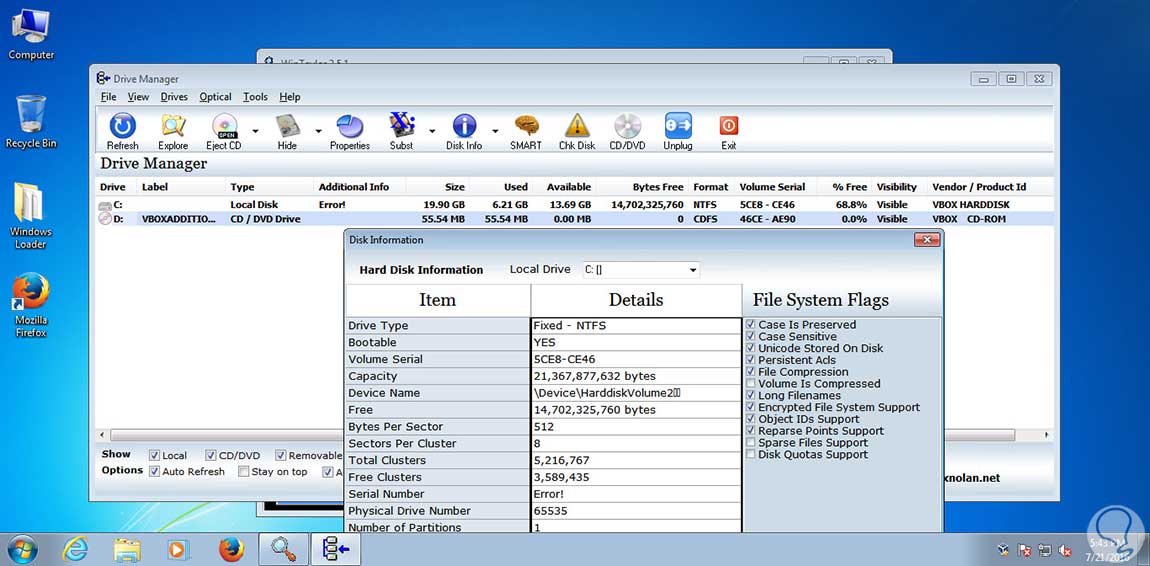Select the Mozilla Firefox desktop shortcut
Viewport: 1150px width, 566px height.
31,305
